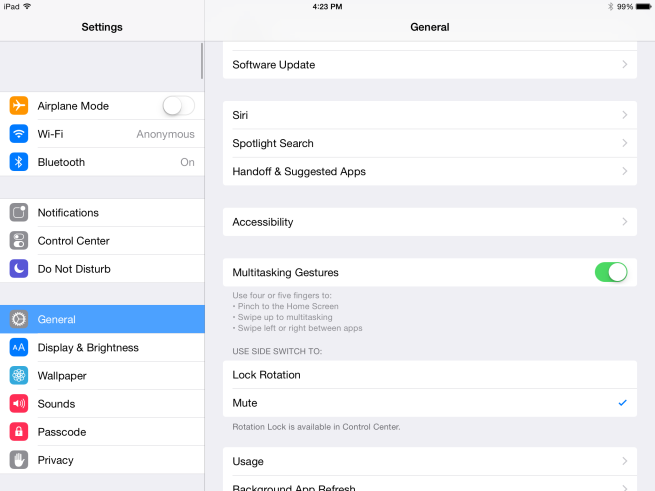Select Mute for the side switch
The height and width of the screenshot is (491, 655).
click(x=429, y=403)
